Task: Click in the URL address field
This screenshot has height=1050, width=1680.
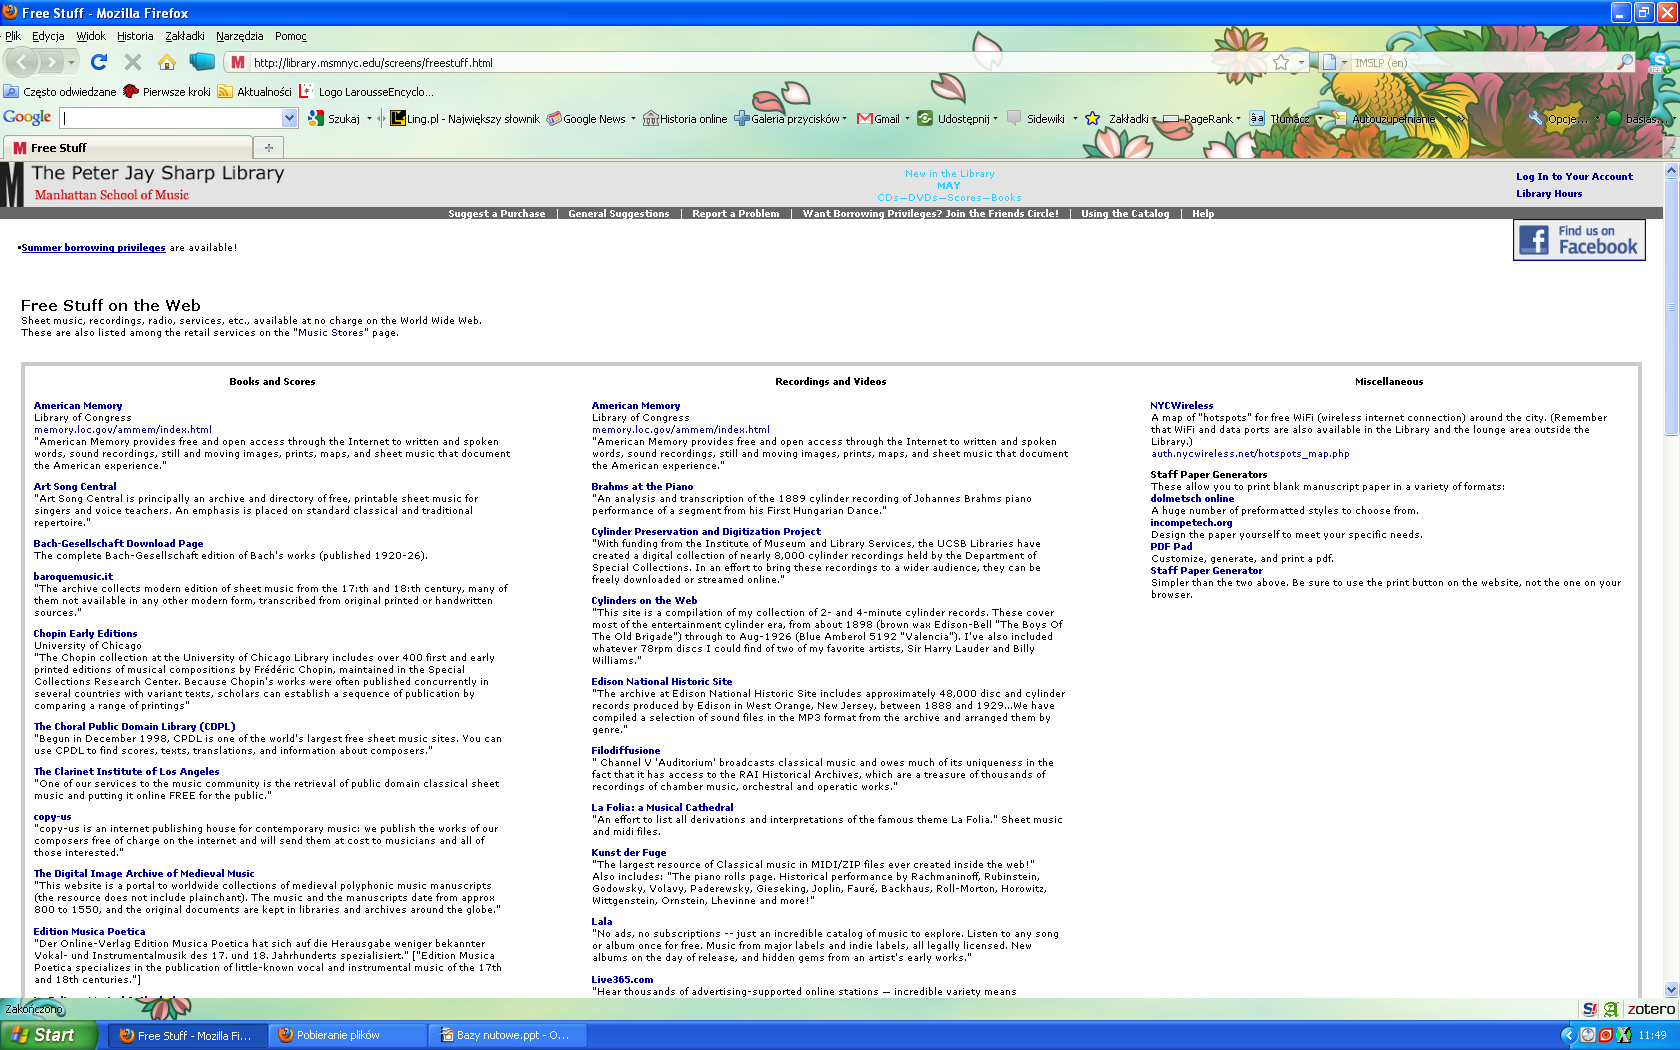Action: click(760, 62)
